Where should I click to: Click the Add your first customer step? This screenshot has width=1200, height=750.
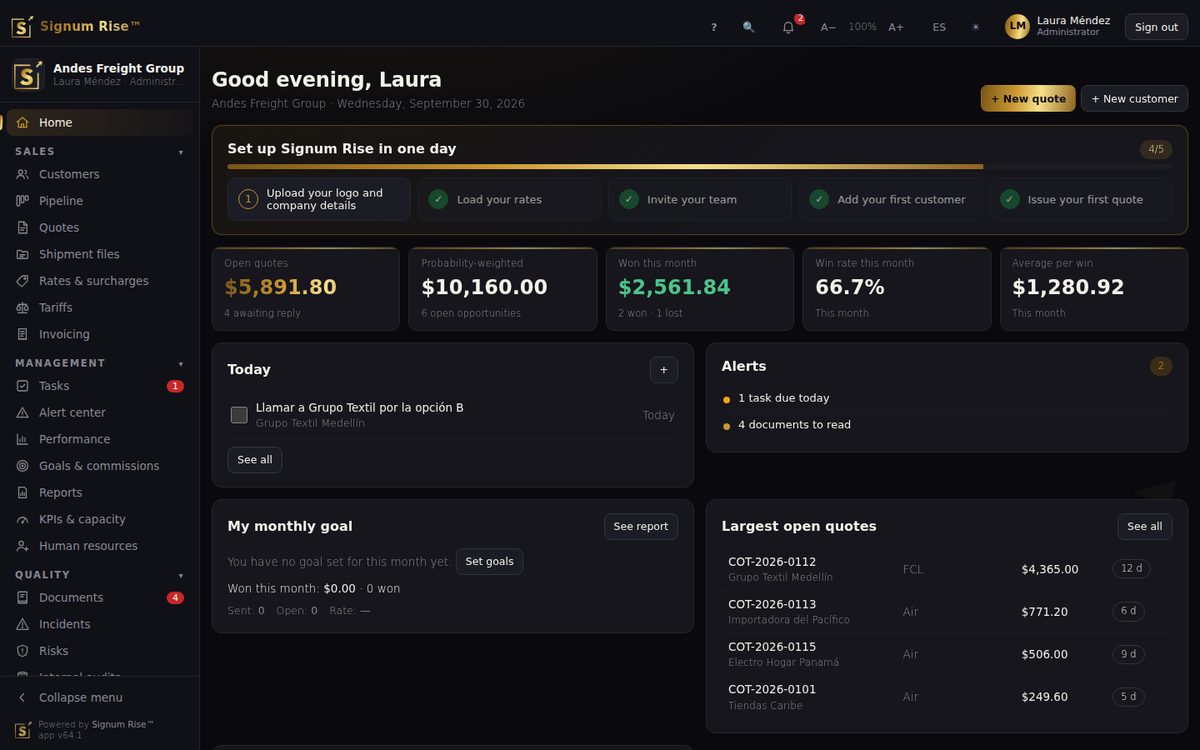point(890,199)
